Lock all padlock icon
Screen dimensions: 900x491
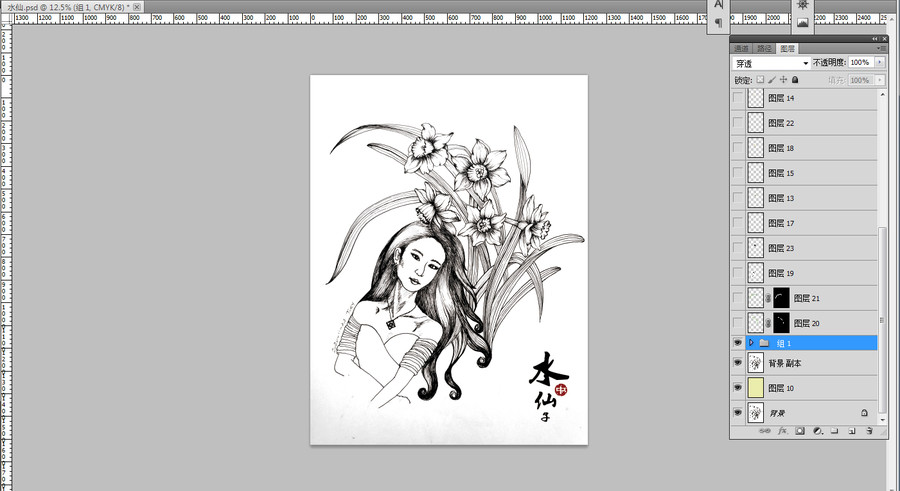(x=795, y=80)
